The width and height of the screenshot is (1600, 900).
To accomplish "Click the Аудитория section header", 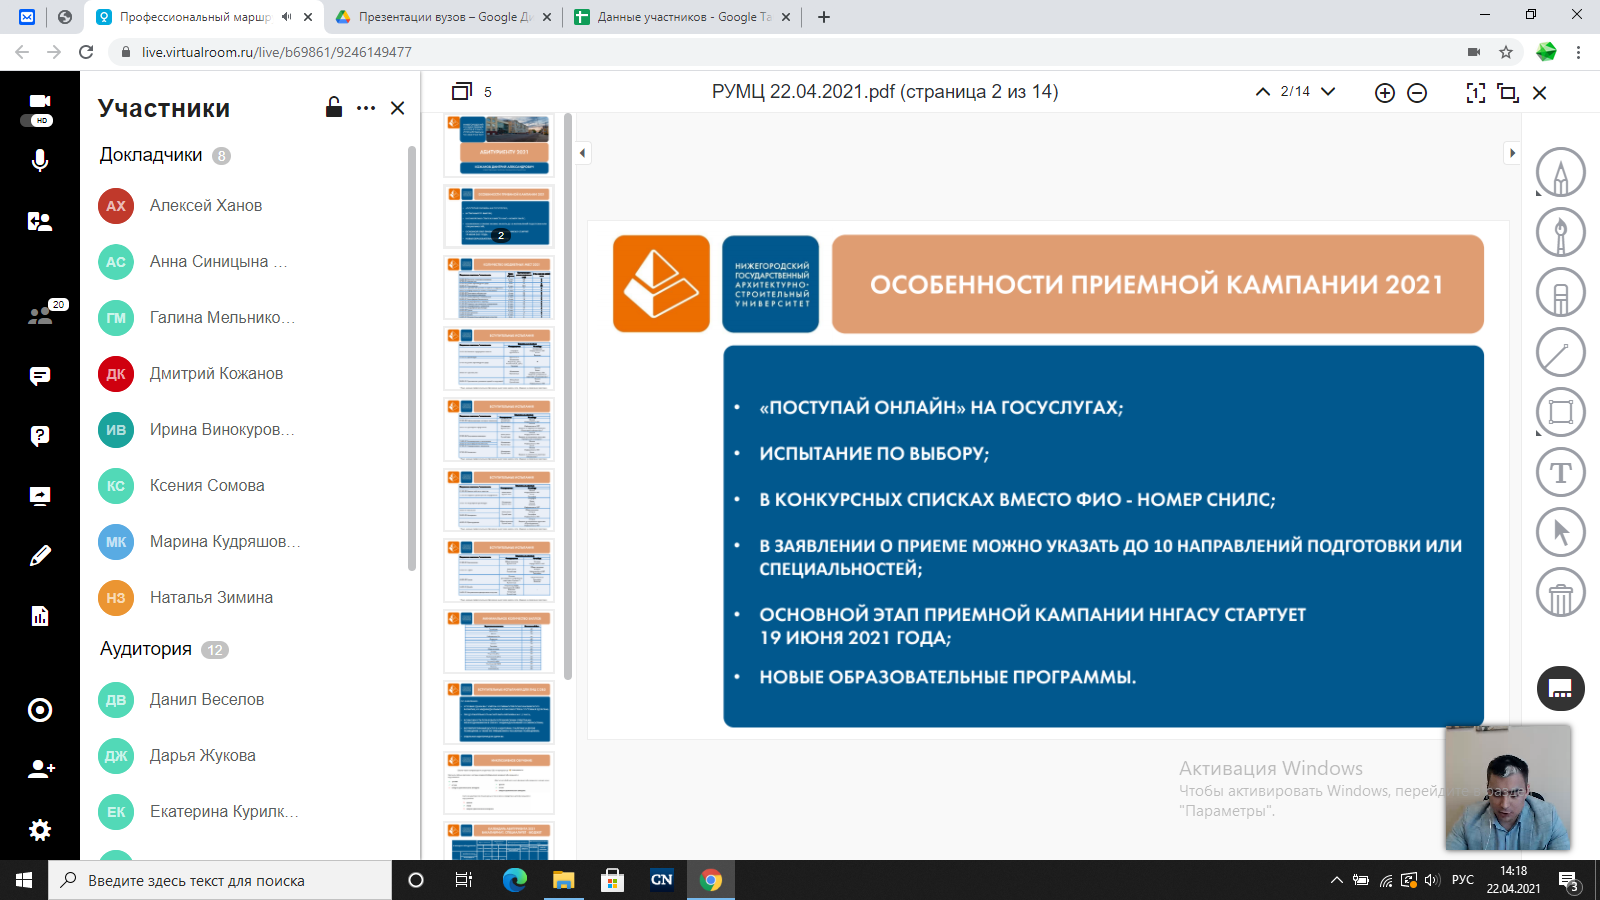I will 146,649.
